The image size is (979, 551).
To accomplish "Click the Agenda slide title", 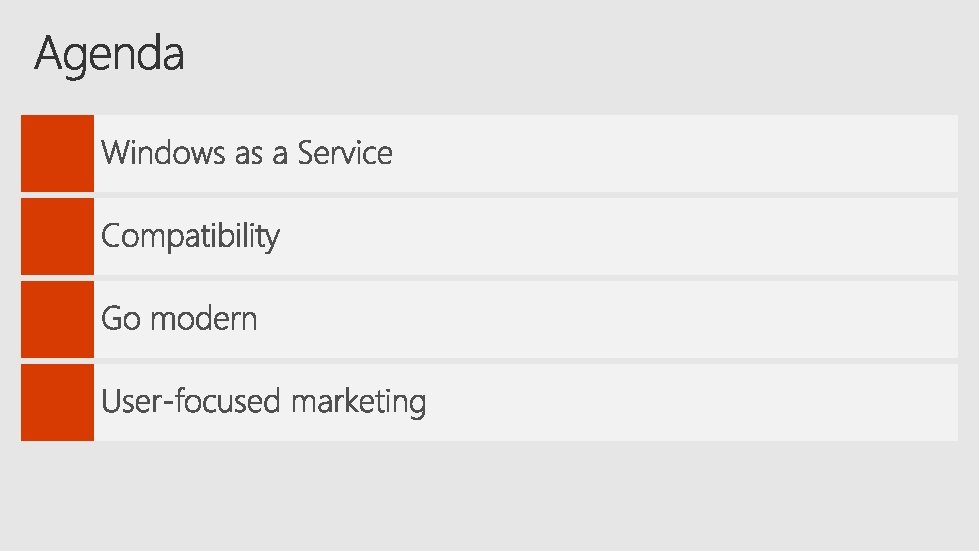I will [109, 54].
